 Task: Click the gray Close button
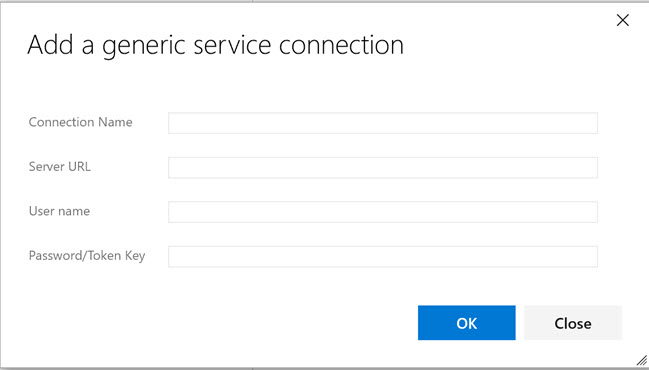pos(573,323)
